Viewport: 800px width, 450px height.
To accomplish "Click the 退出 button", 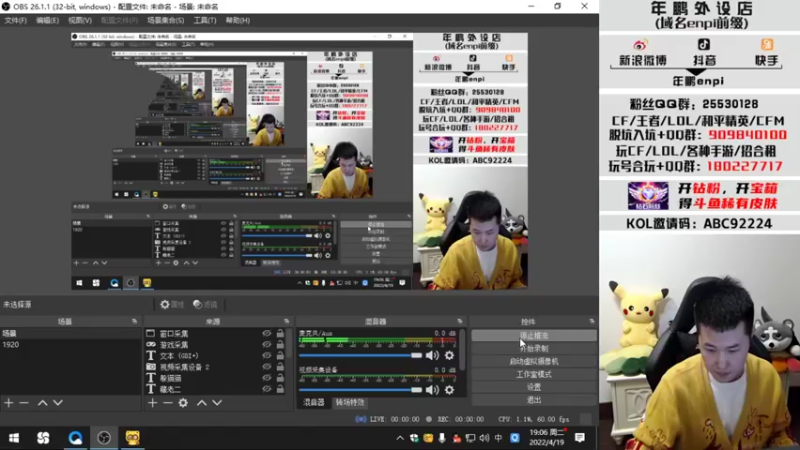I will point(534,400).
